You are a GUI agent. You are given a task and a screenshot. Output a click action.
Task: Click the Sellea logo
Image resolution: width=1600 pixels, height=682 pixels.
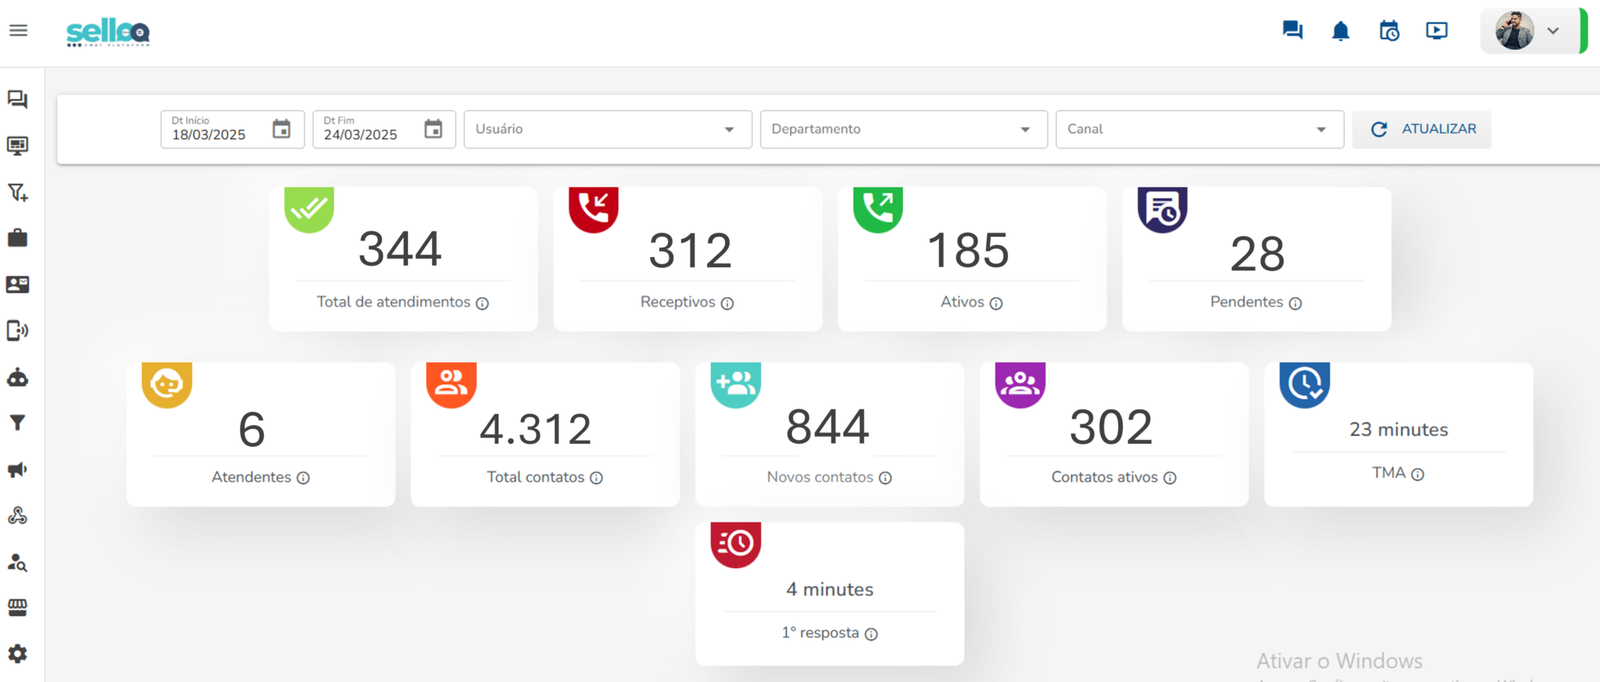point(108,32)
